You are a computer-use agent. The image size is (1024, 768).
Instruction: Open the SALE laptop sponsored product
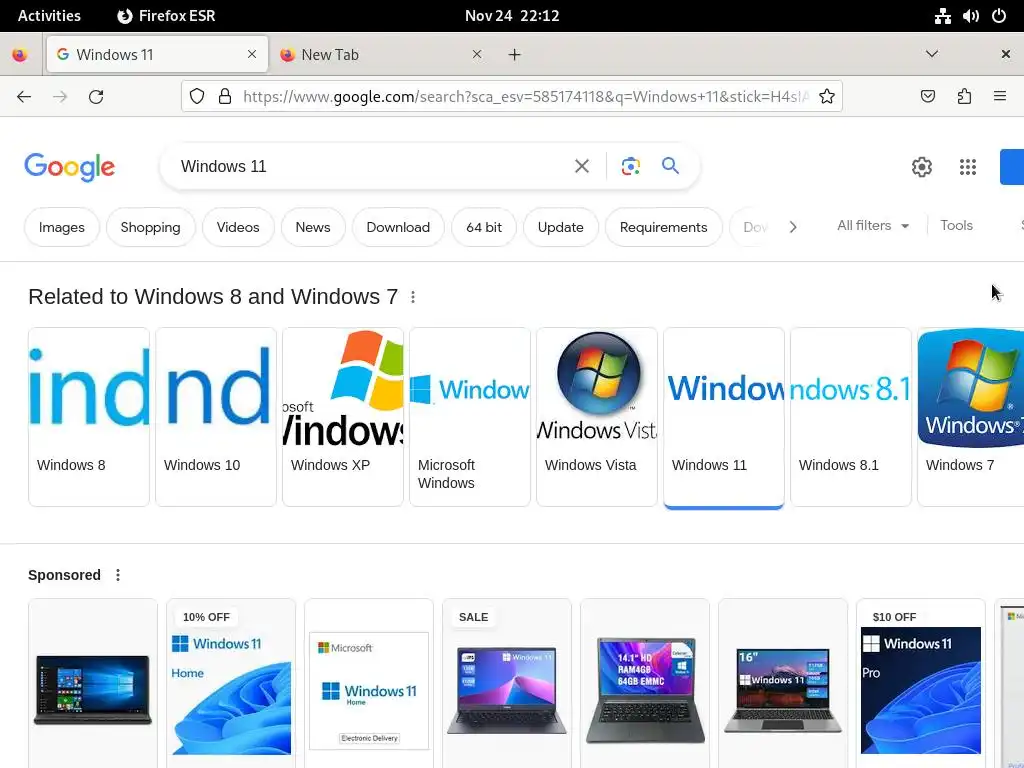click(x=507, y=683)
